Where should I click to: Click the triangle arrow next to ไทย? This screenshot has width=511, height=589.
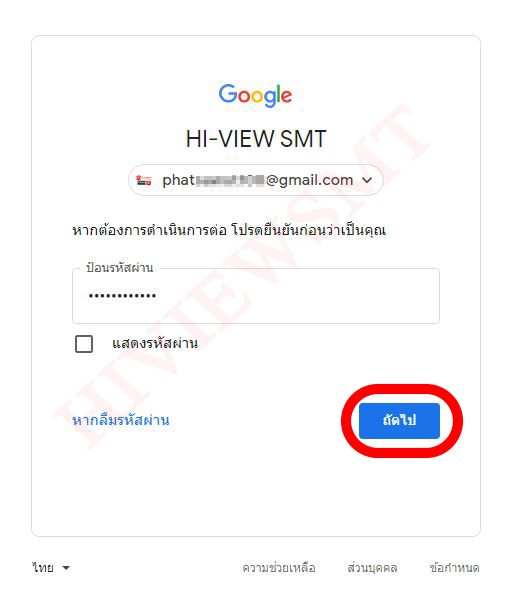(x=66, y=568)
